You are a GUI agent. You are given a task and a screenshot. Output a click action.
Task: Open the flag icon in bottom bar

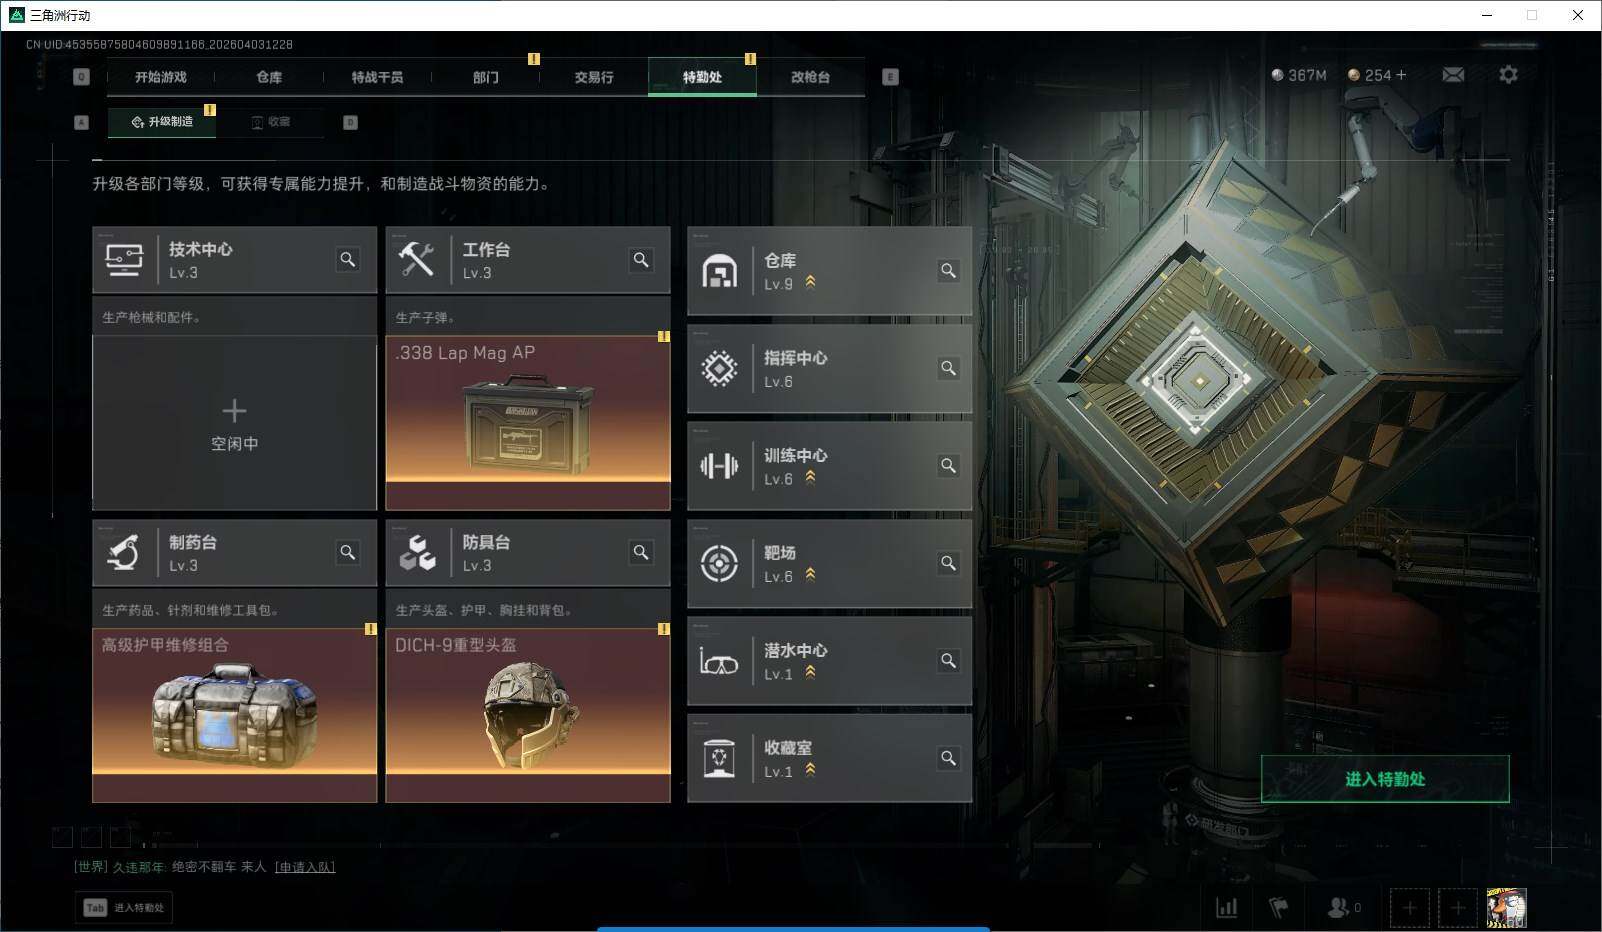click(1278, 907)
